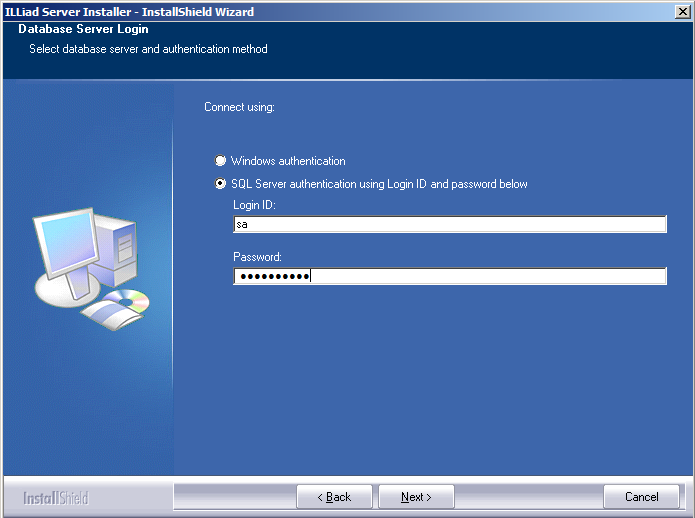Click into the Login ID text field

(x=449, y=225)
